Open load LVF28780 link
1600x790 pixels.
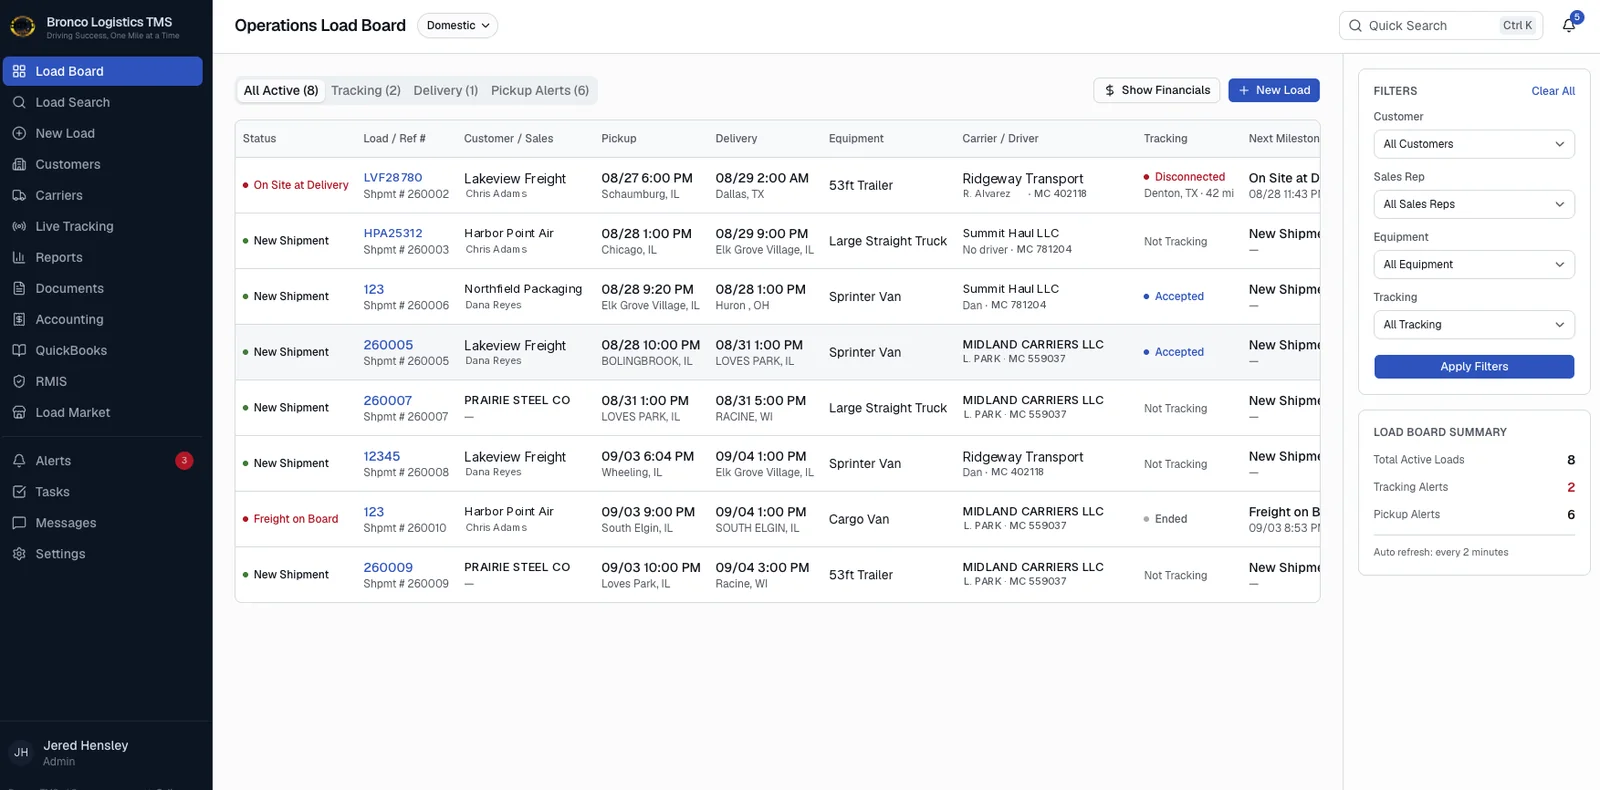click(x=393, y=178)
